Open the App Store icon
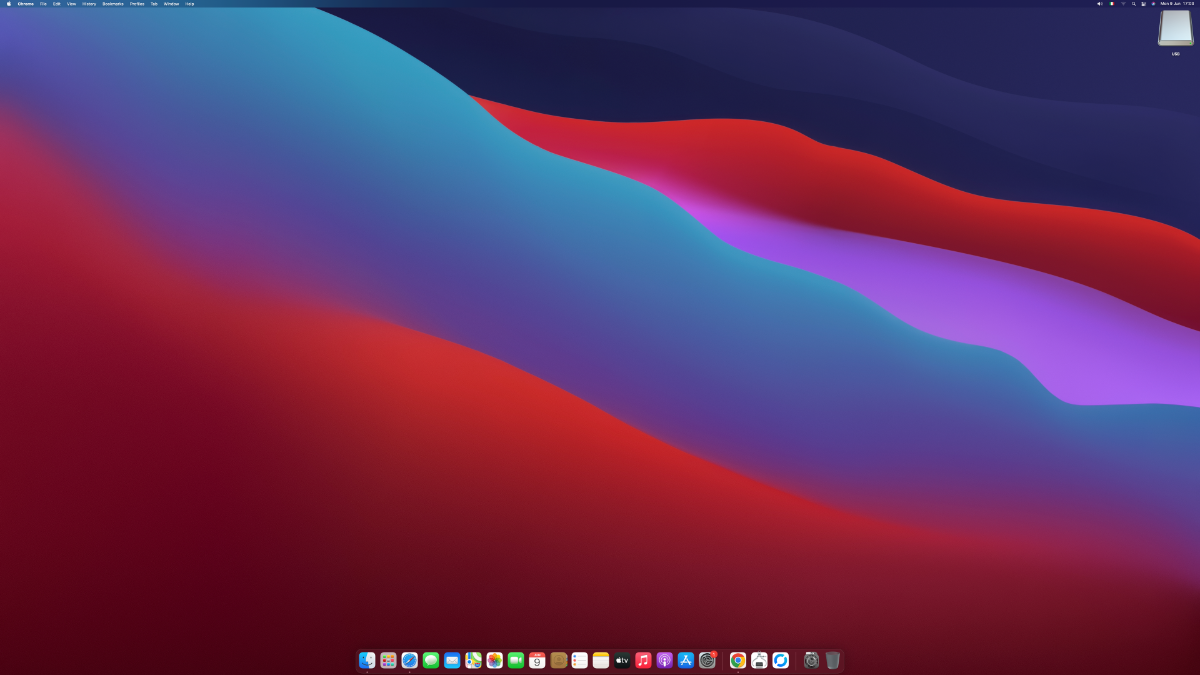Screen dimensions: 1200x675 [686, 660]
